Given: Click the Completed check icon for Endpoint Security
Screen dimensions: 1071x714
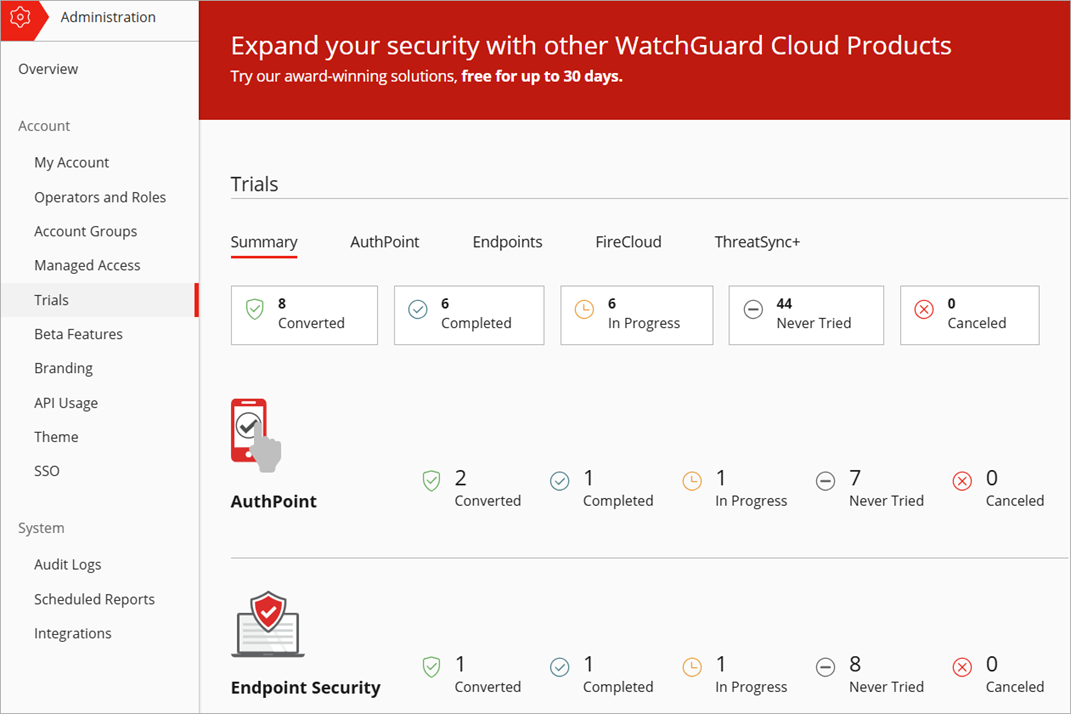Looking at the screenshot, I should tap(560, 666).
